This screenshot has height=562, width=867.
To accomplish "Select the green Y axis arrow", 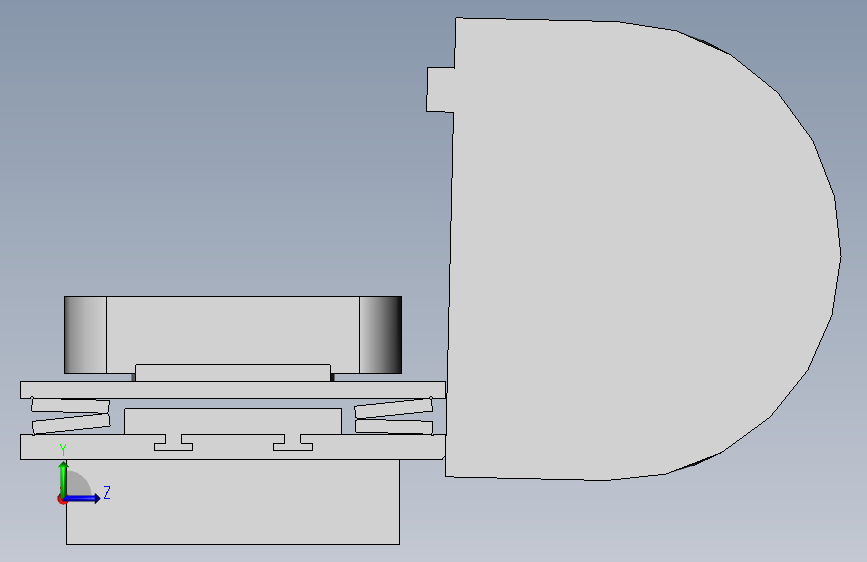I will (x=63, y=478).
